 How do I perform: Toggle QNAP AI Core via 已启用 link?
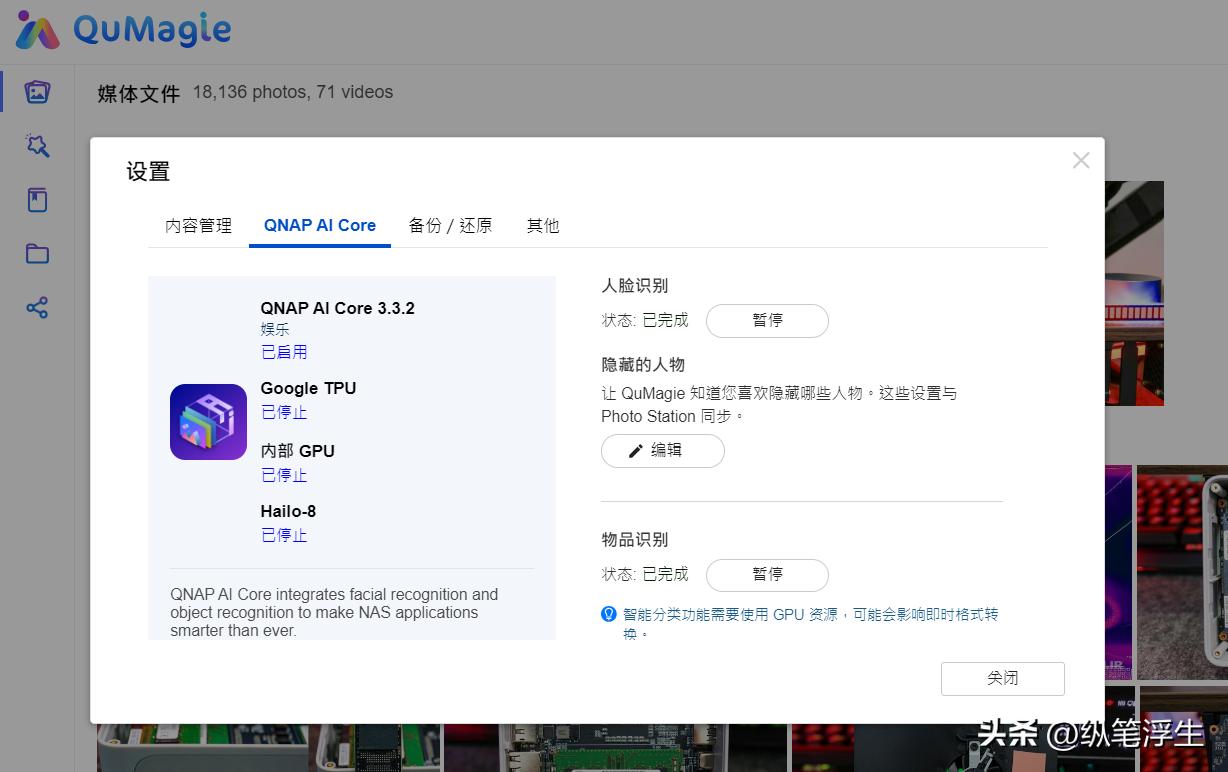coord(283,351)
